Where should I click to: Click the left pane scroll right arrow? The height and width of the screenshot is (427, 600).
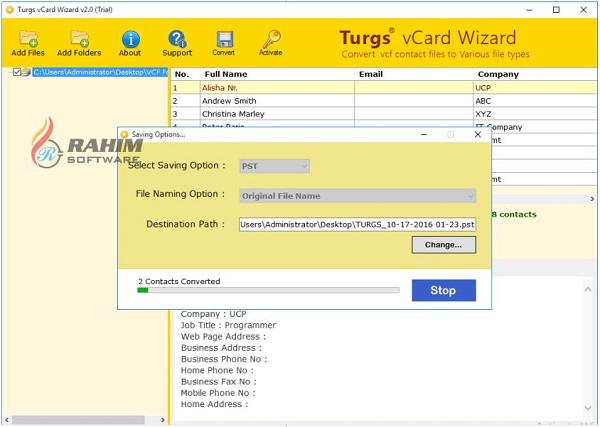[x=163, y=420]
